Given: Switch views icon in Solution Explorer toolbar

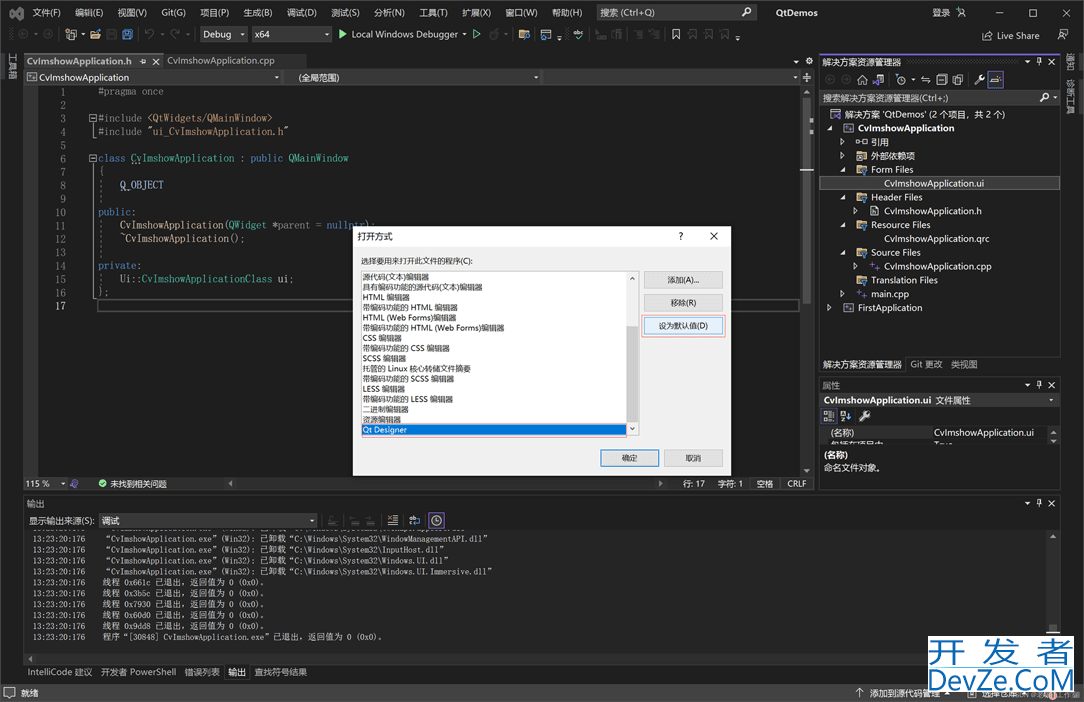Looking at the screenshot, I should click(879, 80).
